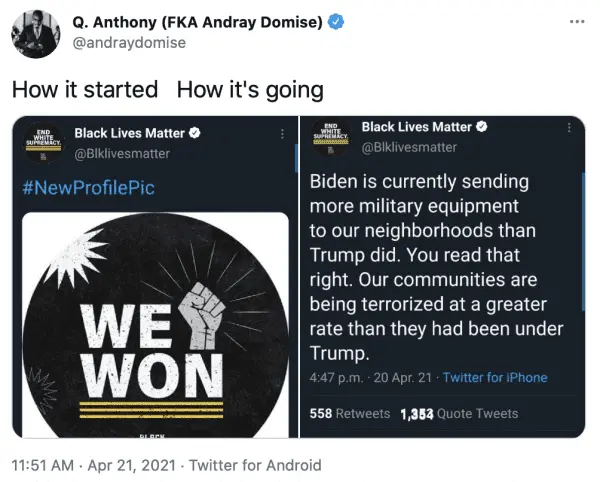600x482 pixels.
Task: Tap the End White Supremacy avatar in right image
Action: click(330, 135)
